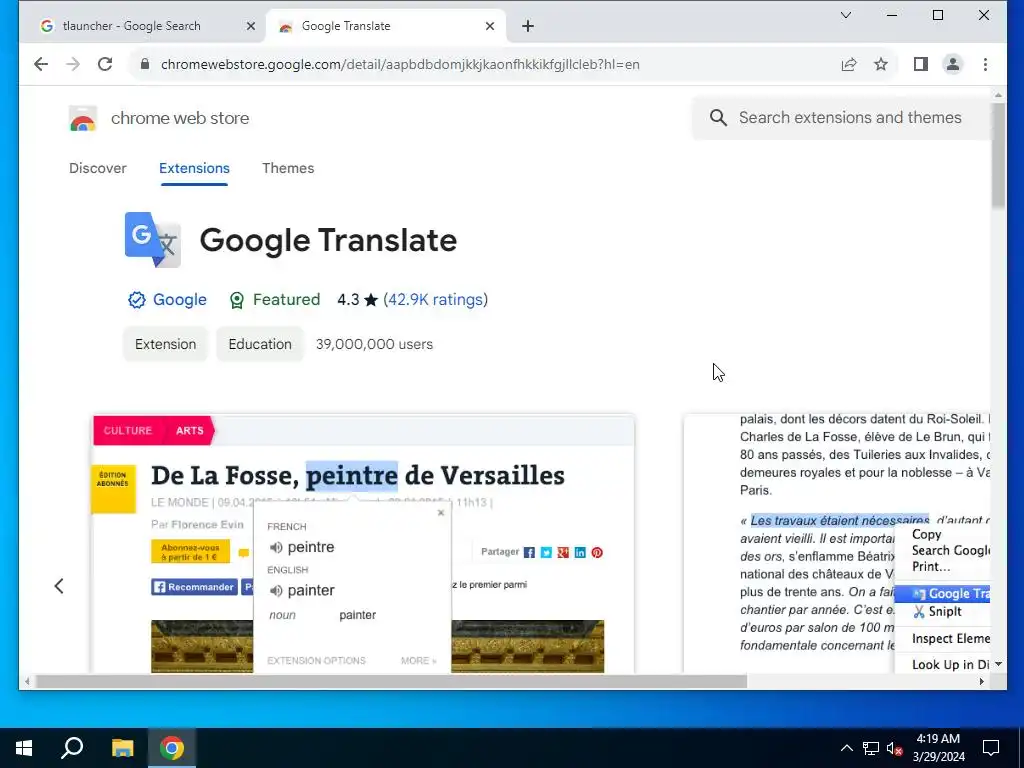Click the Google Translate page title
This screenshot has height=768, width=1024.
(x=328, y=240)
